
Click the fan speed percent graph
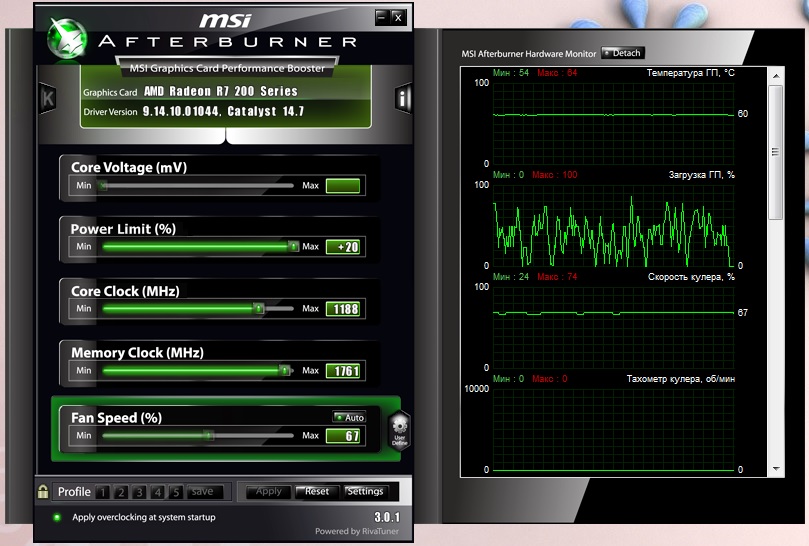613,327
